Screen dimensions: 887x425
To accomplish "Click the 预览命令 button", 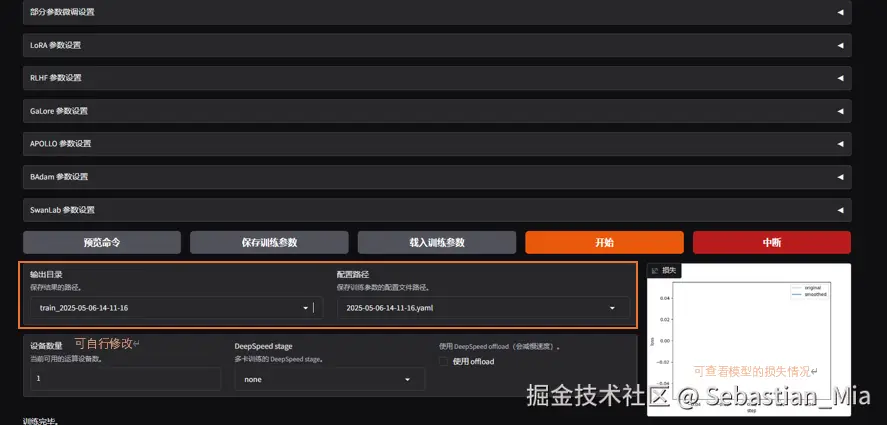I will pos(102,242).
